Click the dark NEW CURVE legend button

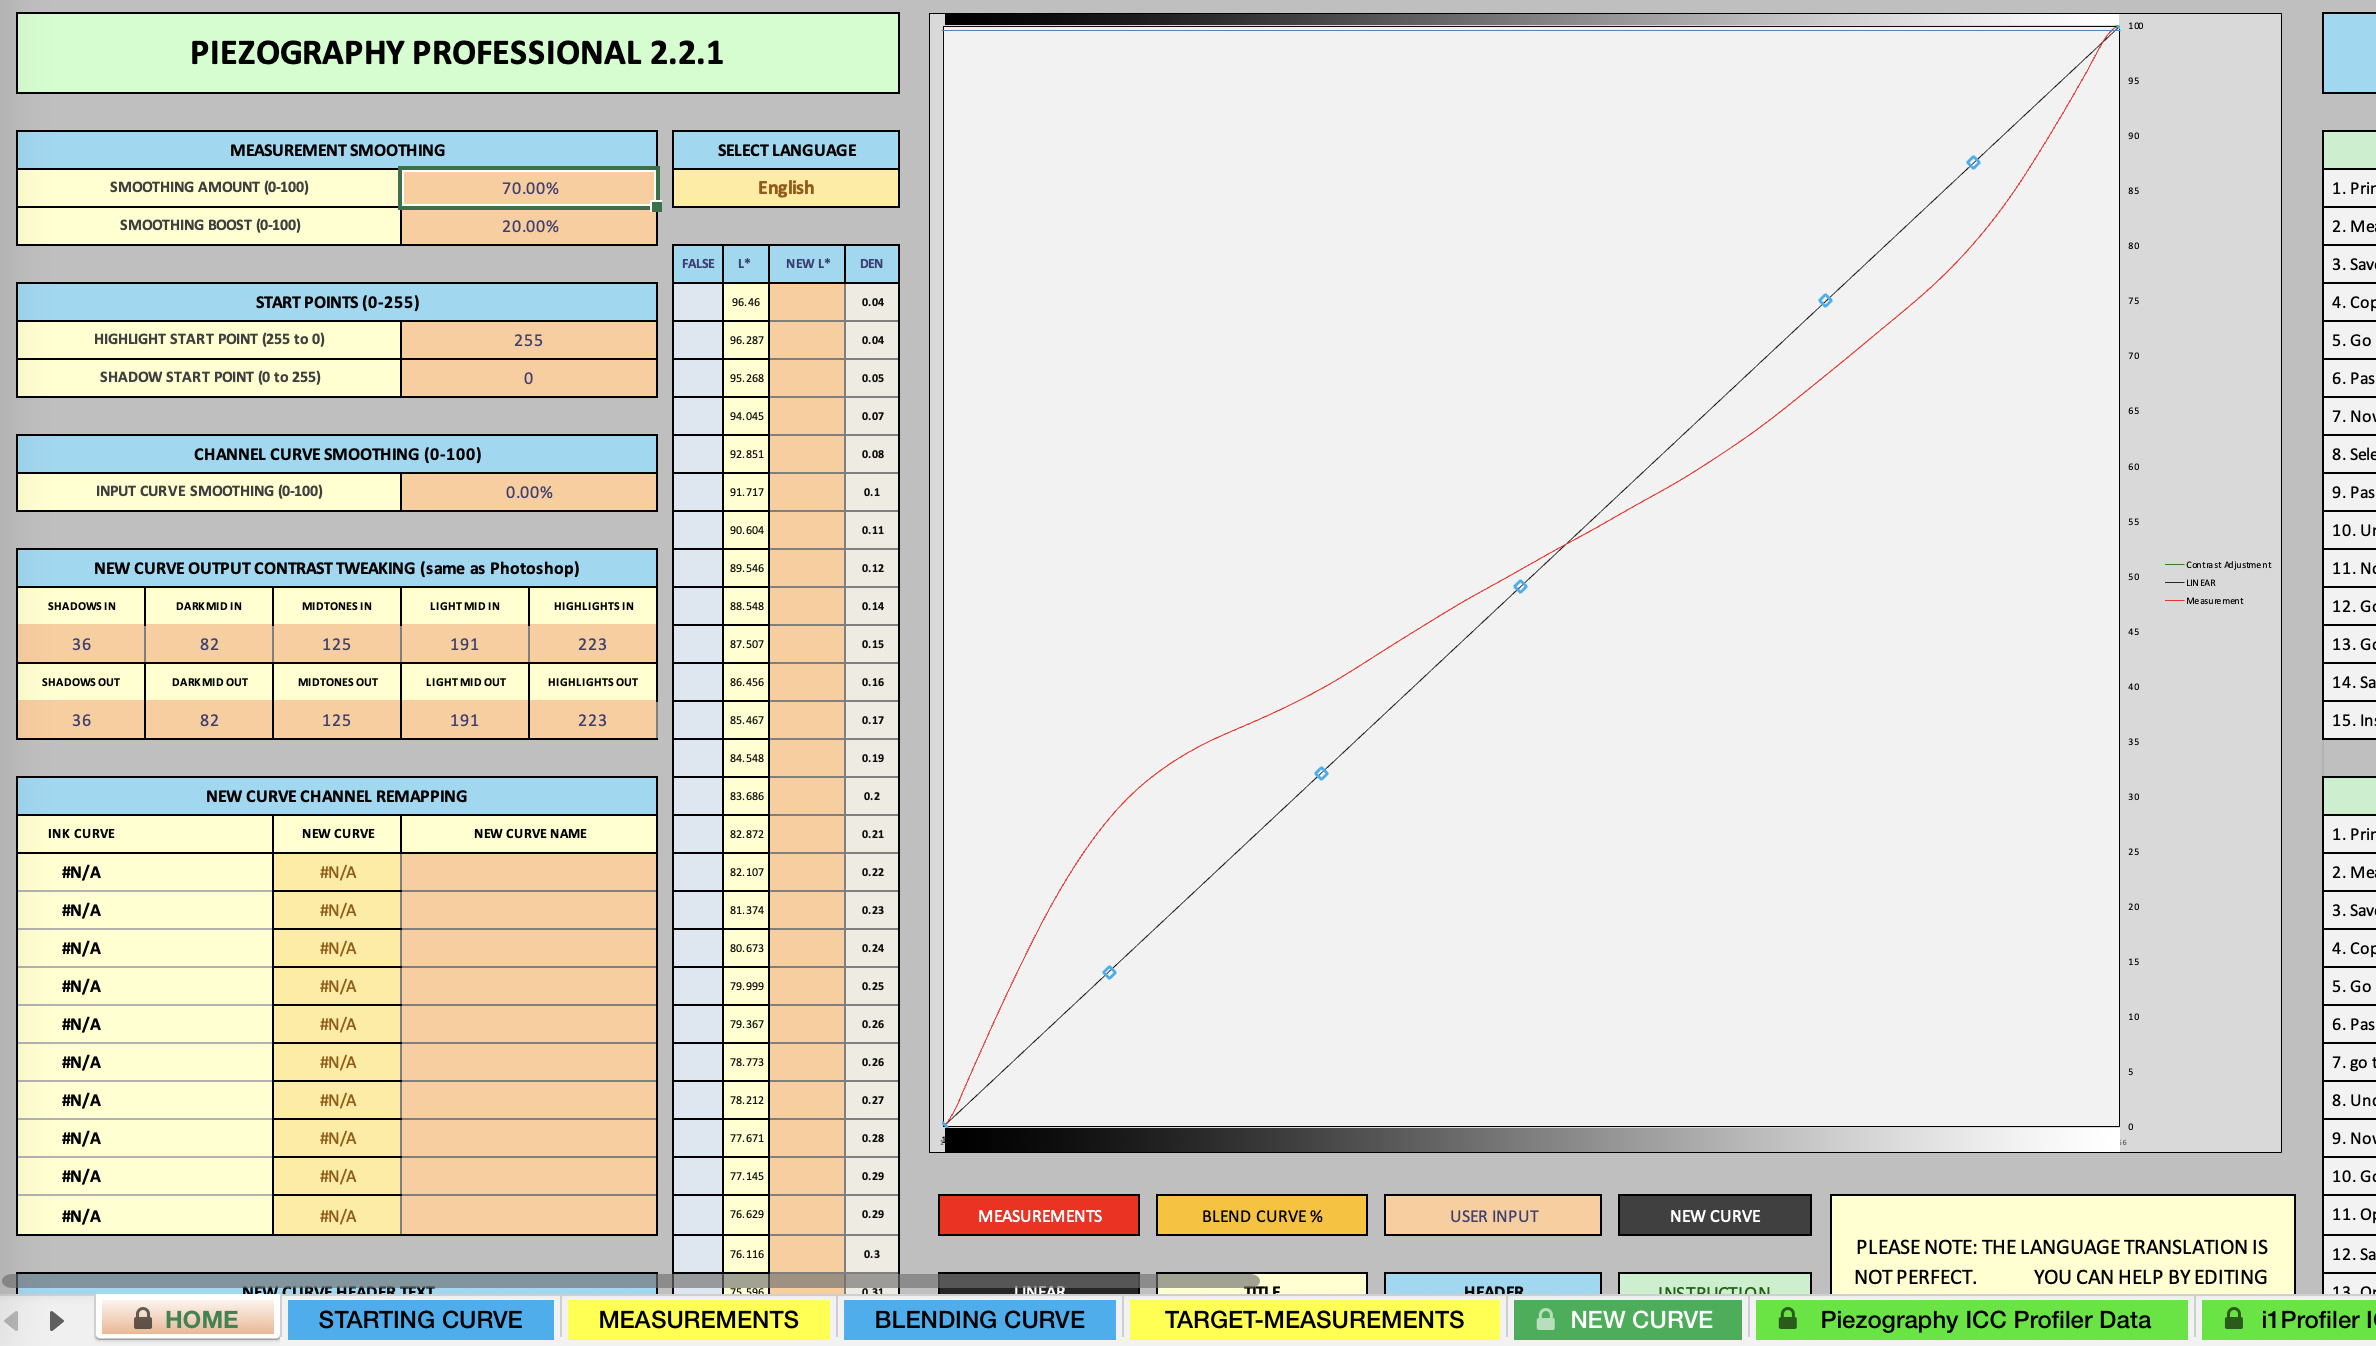tap(1714, 1216)
